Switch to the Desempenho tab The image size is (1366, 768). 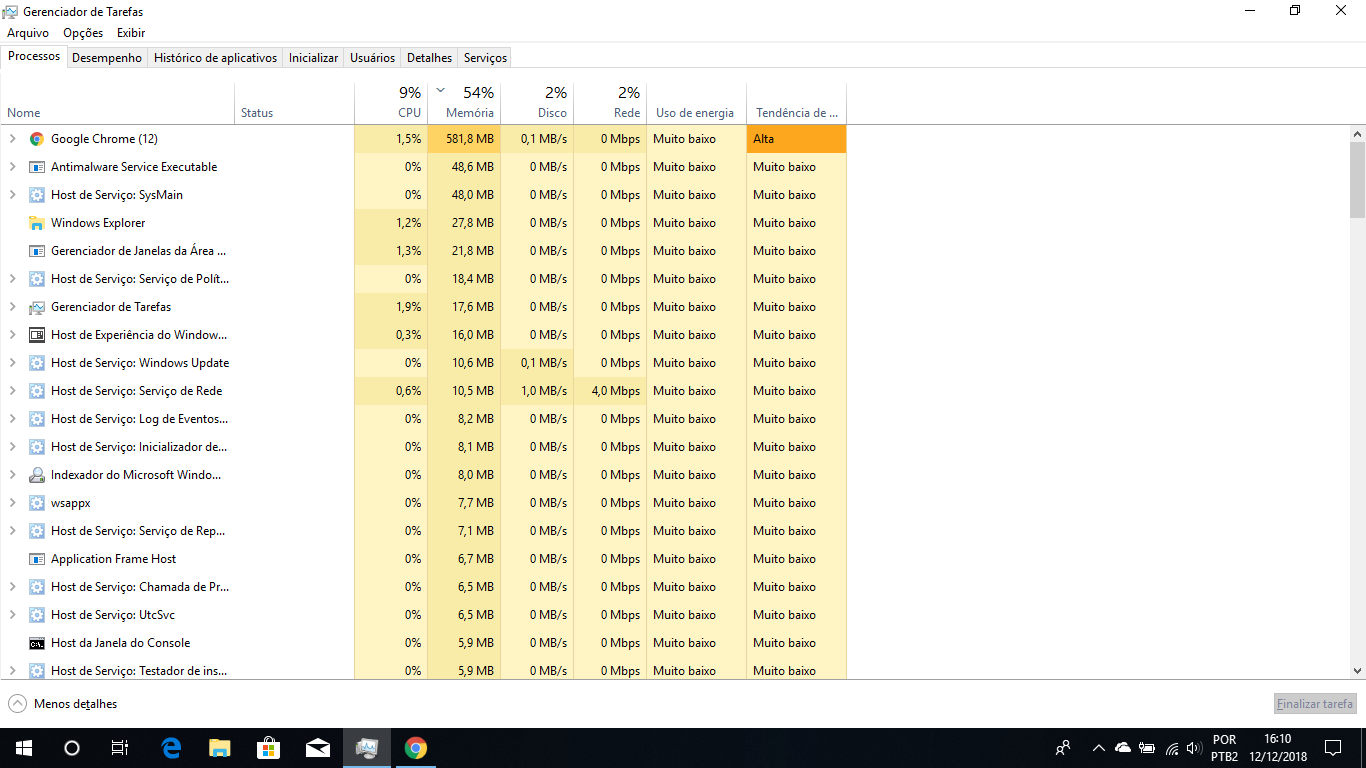tap(107, 58)
